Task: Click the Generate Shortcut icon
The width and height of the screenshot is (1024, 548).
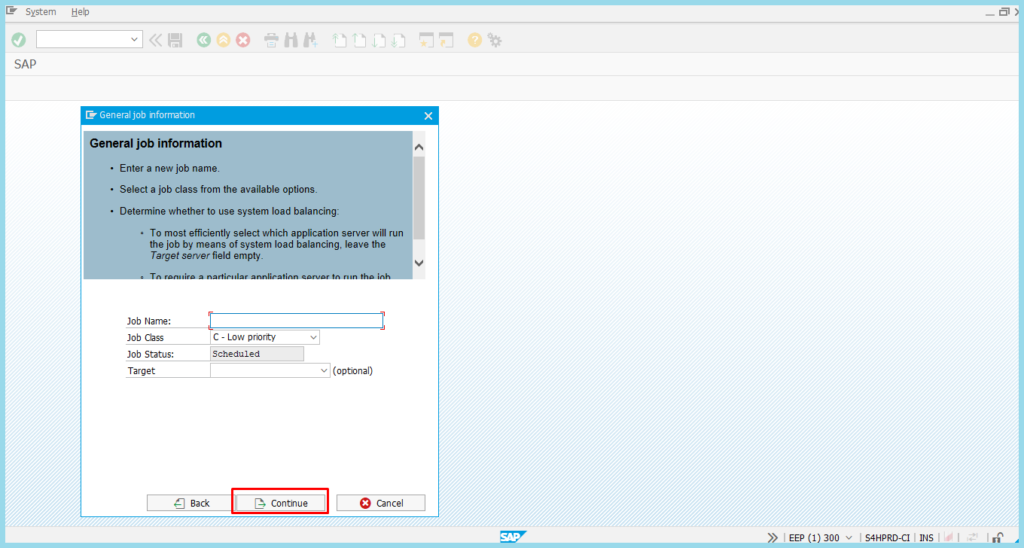Action: pos(446,40)
